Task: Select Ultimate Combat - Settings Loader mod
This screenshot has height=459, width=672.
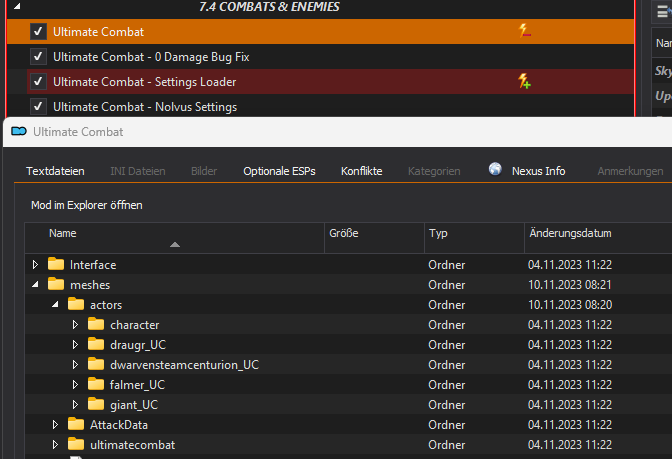Action: [144, 81]
